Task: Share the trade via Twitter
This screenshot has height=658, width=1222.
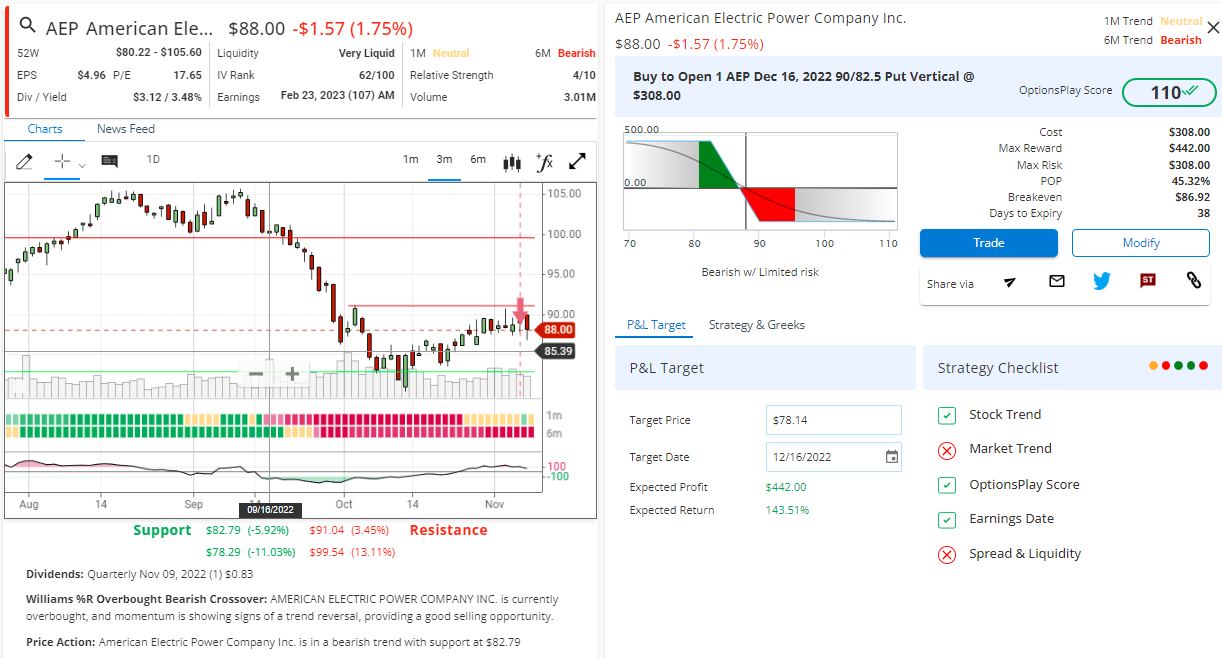Action: (x=1102, y=282)
